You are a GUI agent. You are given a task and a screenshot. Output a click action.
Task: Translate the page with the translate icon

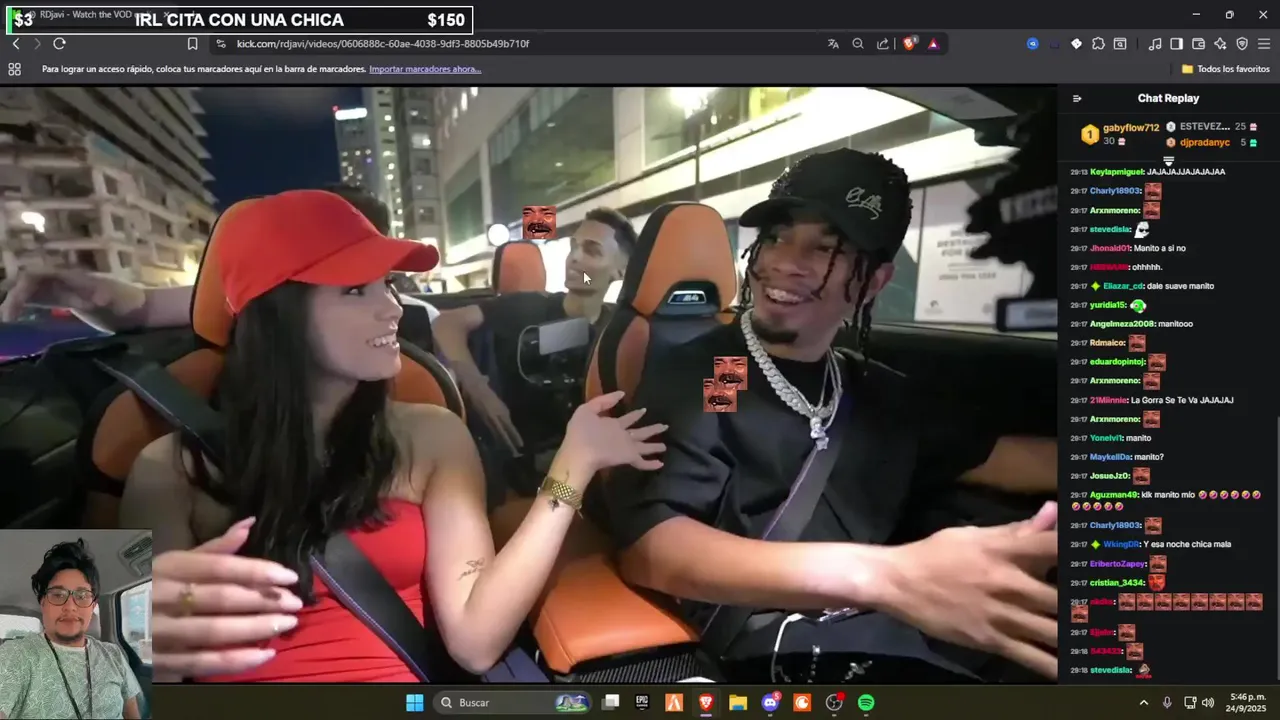[x=833, y=44]
